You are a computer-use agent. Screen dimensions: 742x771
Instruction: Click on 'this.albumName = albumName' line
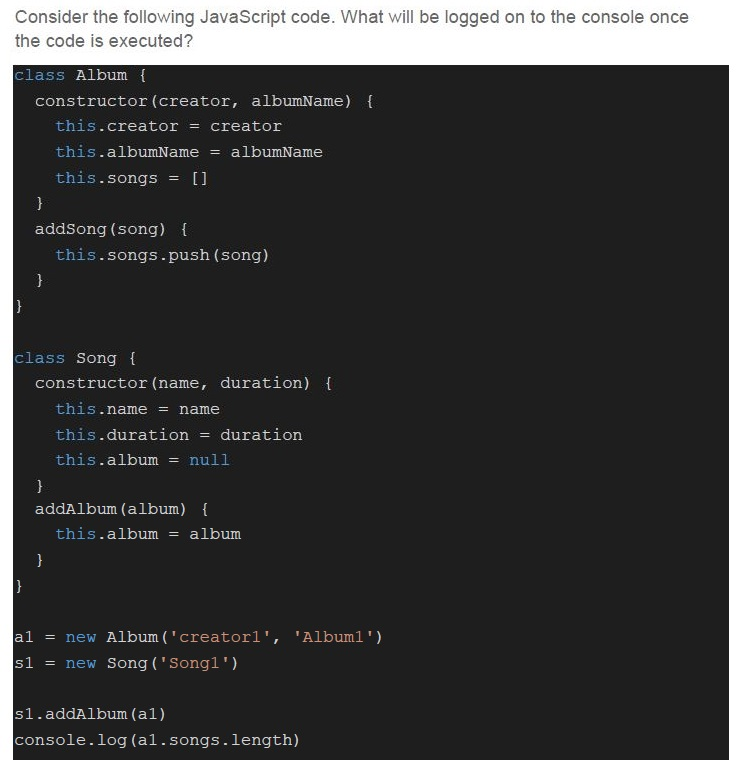[189, 152]
